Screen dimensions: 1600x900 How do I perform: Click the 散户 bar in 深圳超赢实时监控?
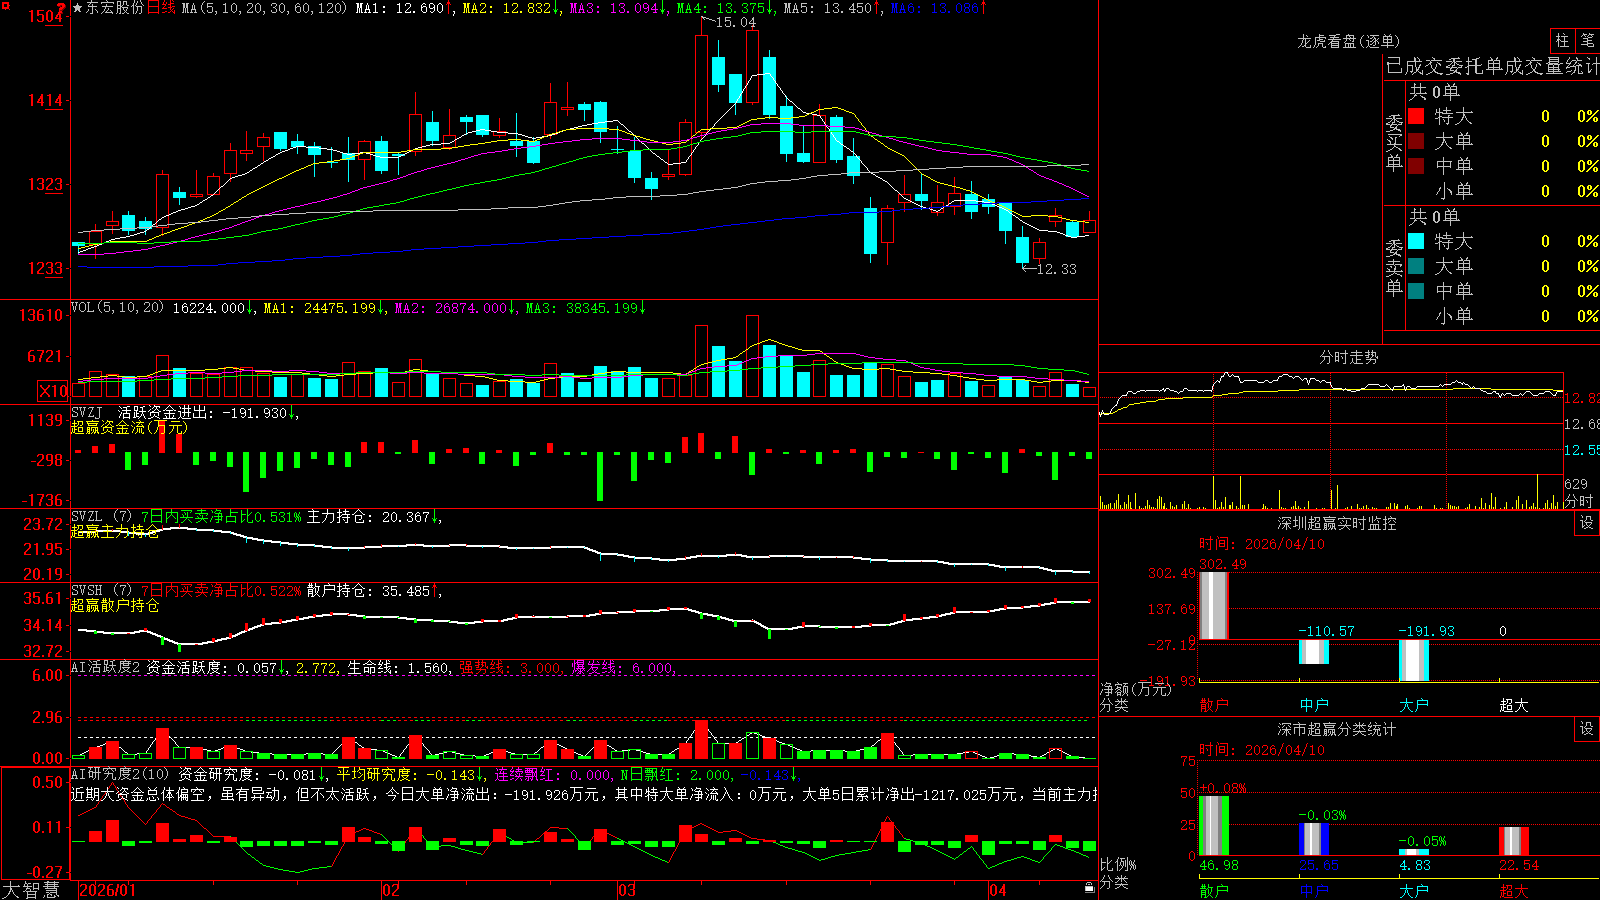[1213, 605]
